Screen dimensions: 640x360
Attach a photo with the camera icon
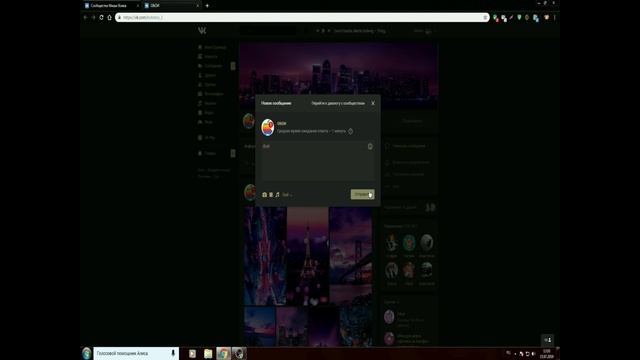tap(264, 195)
